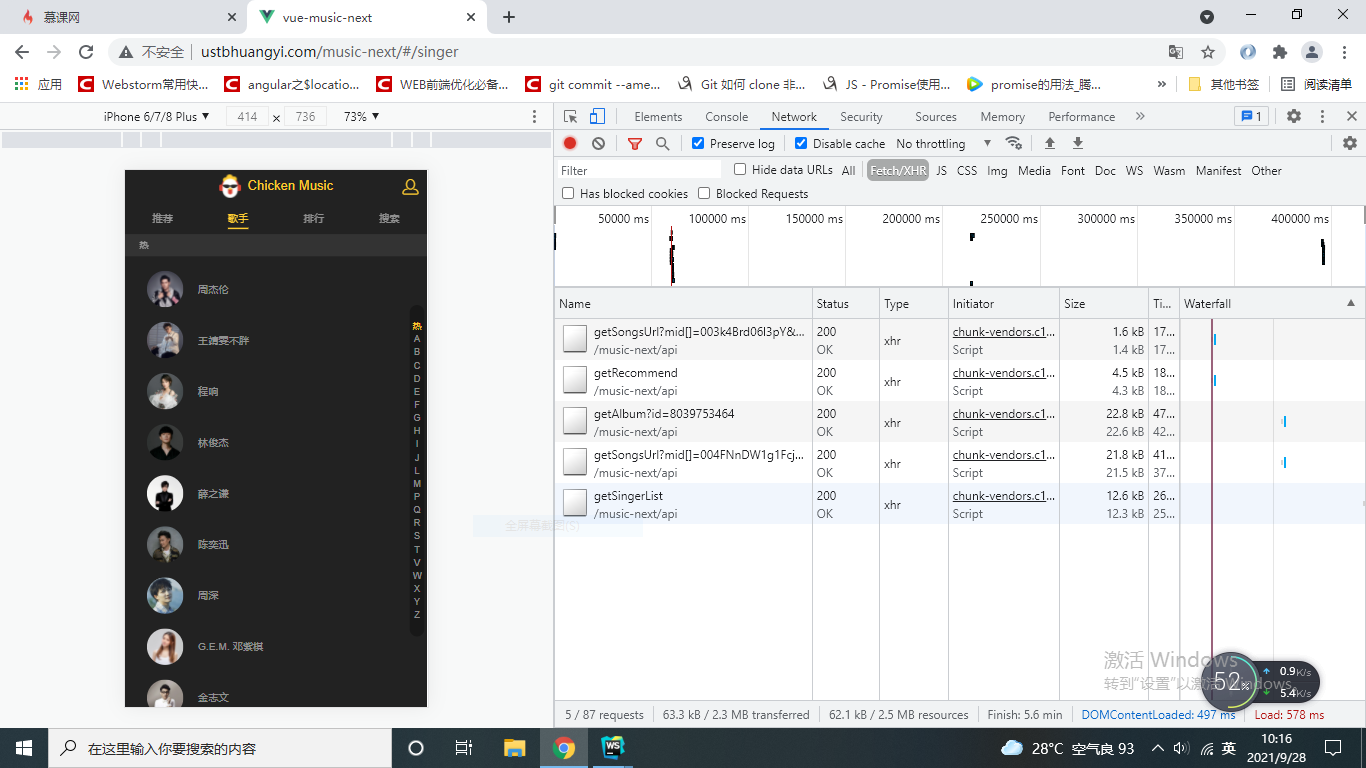Click the browser address bar
1366x768 pixels.
[640, 52]
